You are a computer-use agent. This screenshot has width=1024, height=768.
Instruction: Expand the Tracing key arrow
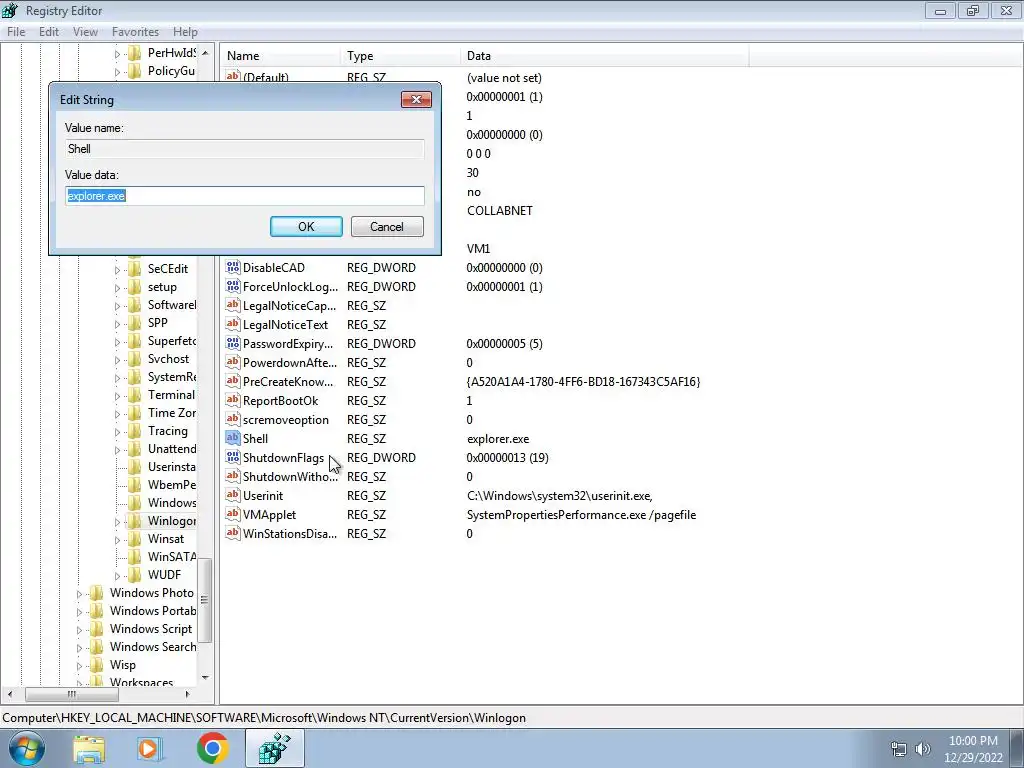point(117,431)
